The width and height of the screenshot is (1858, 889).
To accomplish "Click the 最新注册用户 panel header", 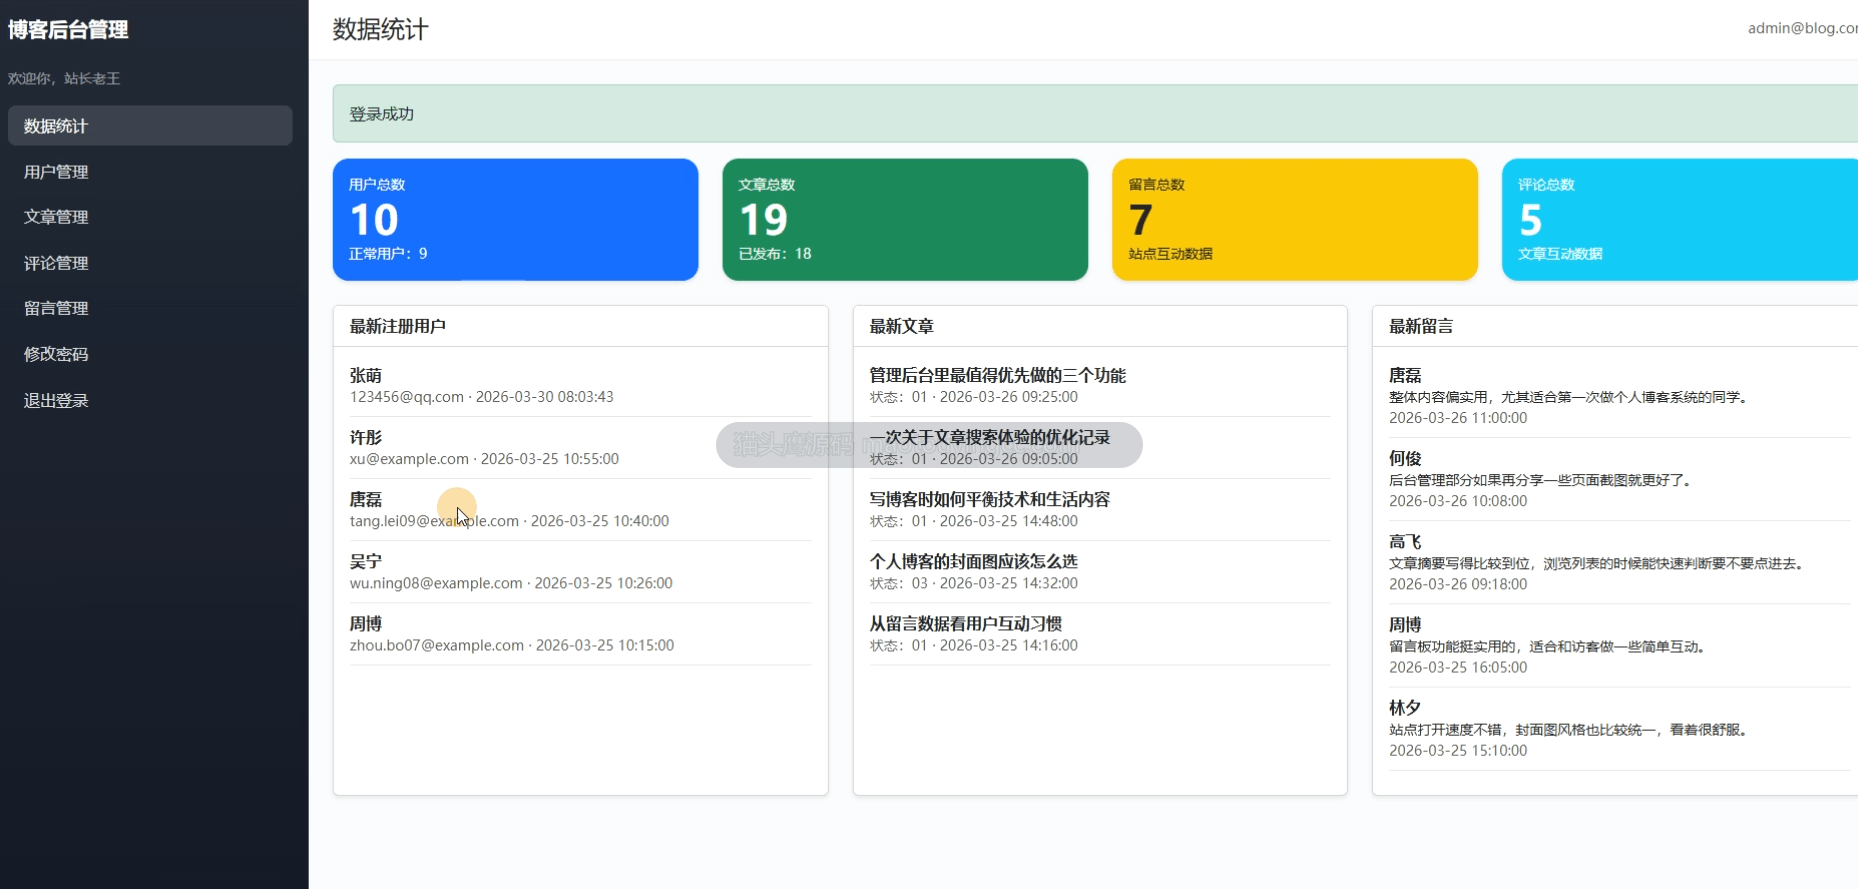I will click(580, 326).
